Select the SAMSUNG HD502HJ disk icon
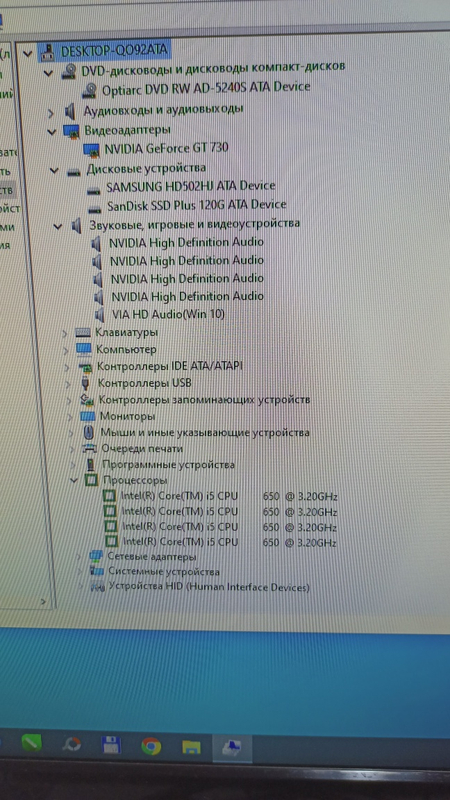The width and height of the screenshot is (450, 800). point(94,188)
